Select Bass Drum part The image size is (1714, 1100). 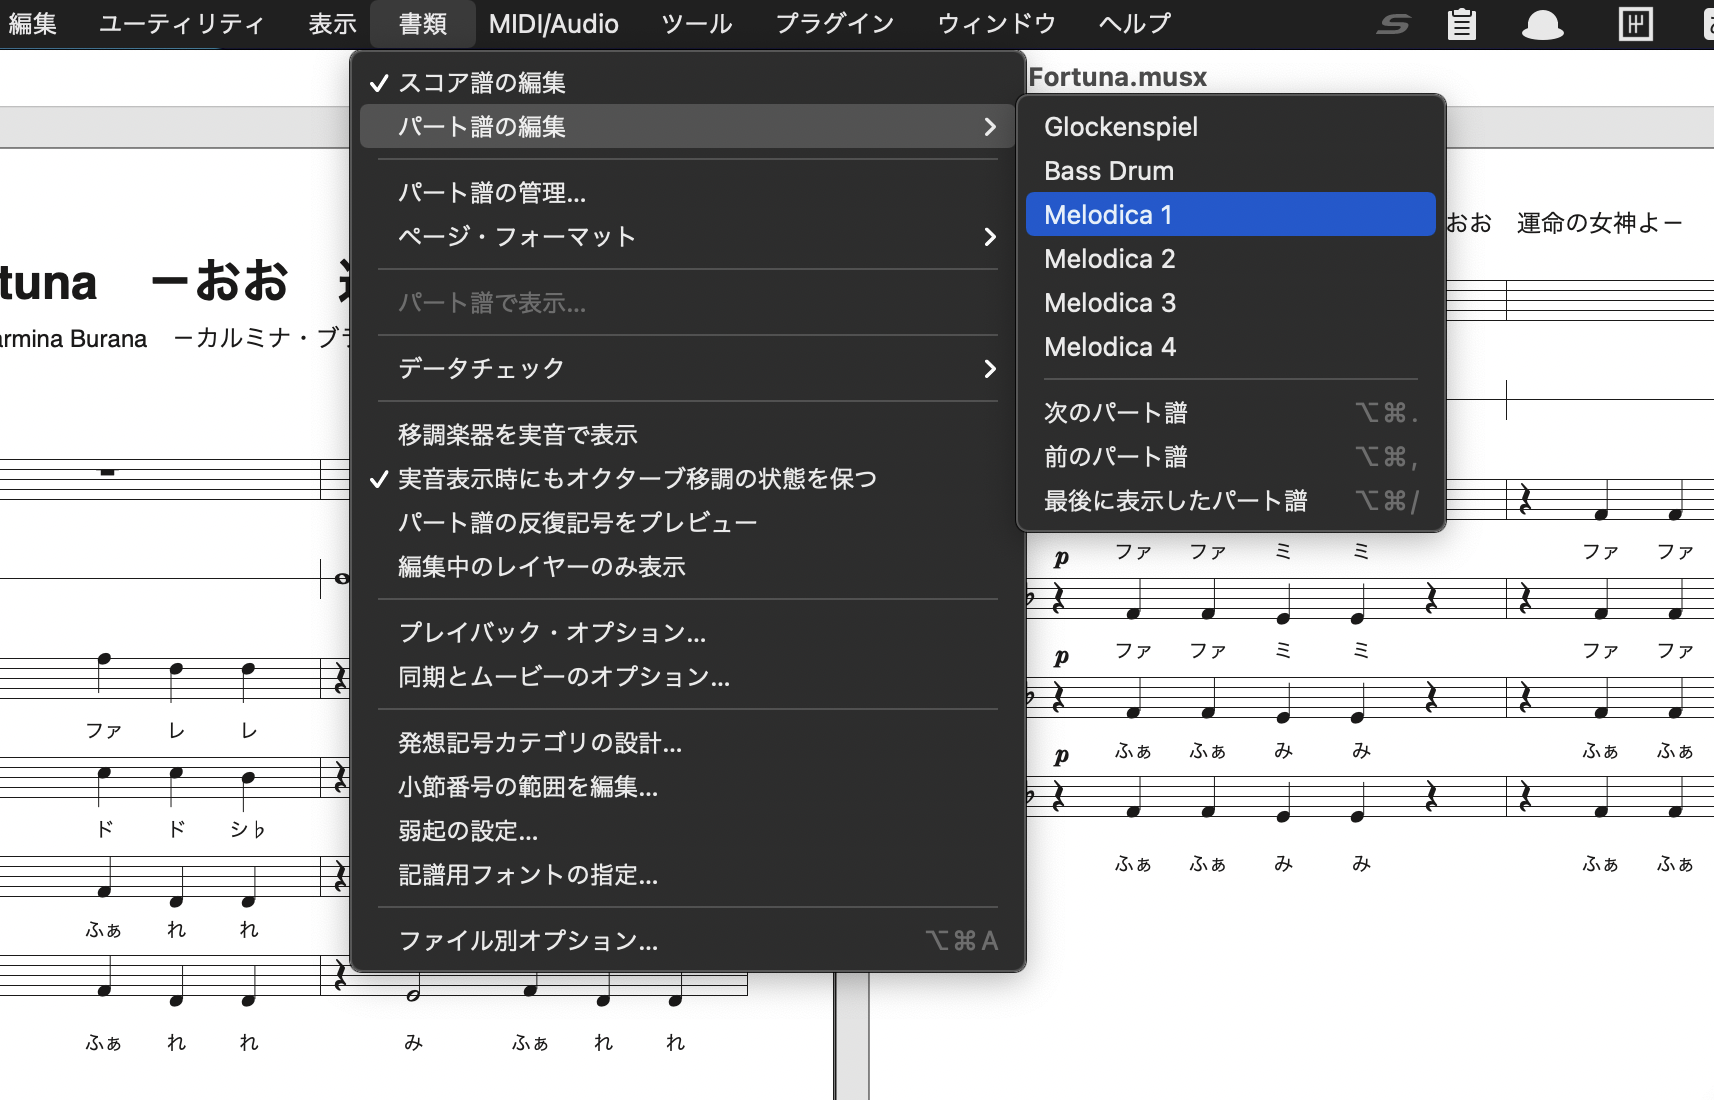1231,171
